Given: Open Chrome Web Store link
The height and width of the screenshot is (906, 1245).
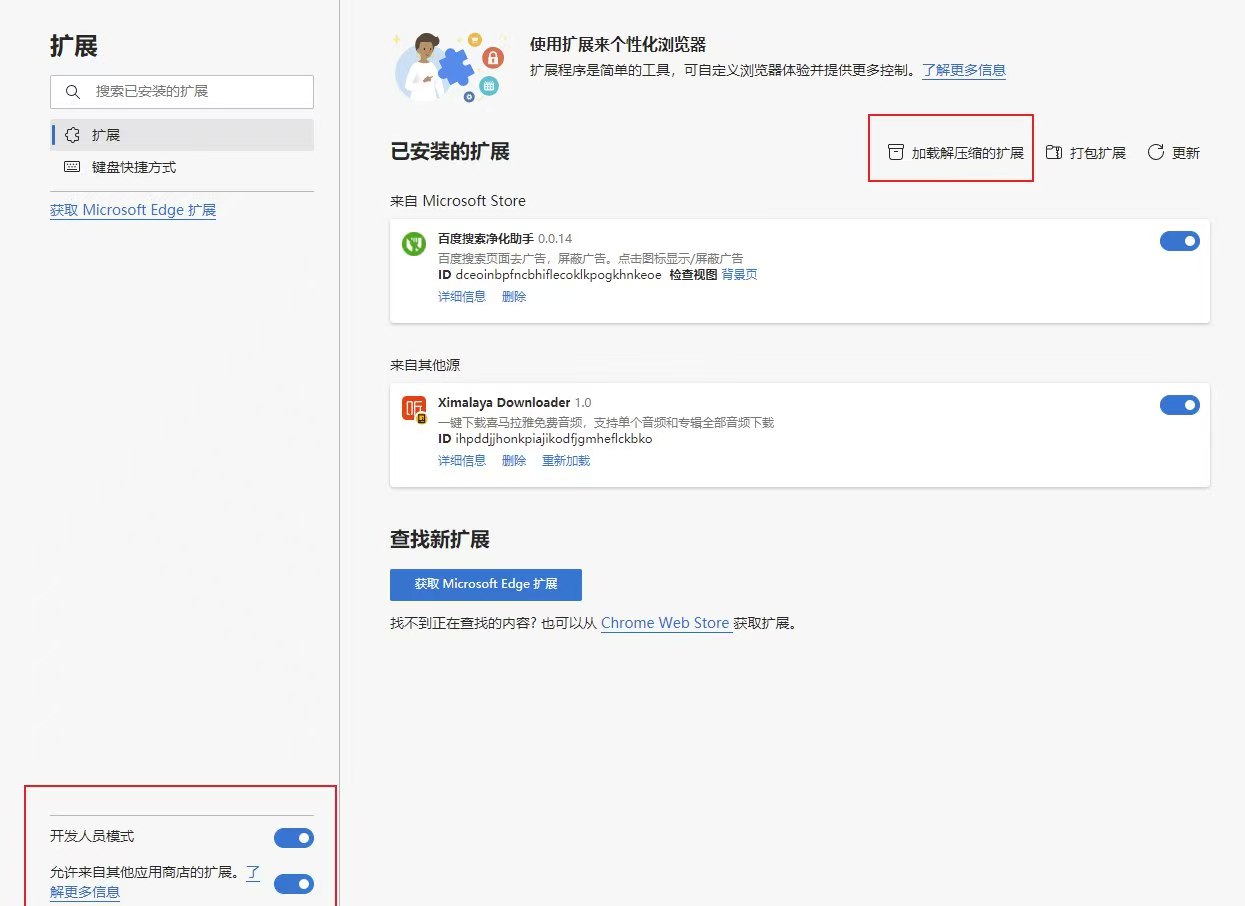Looking at the screenshot, I should [x=665, y=623].
